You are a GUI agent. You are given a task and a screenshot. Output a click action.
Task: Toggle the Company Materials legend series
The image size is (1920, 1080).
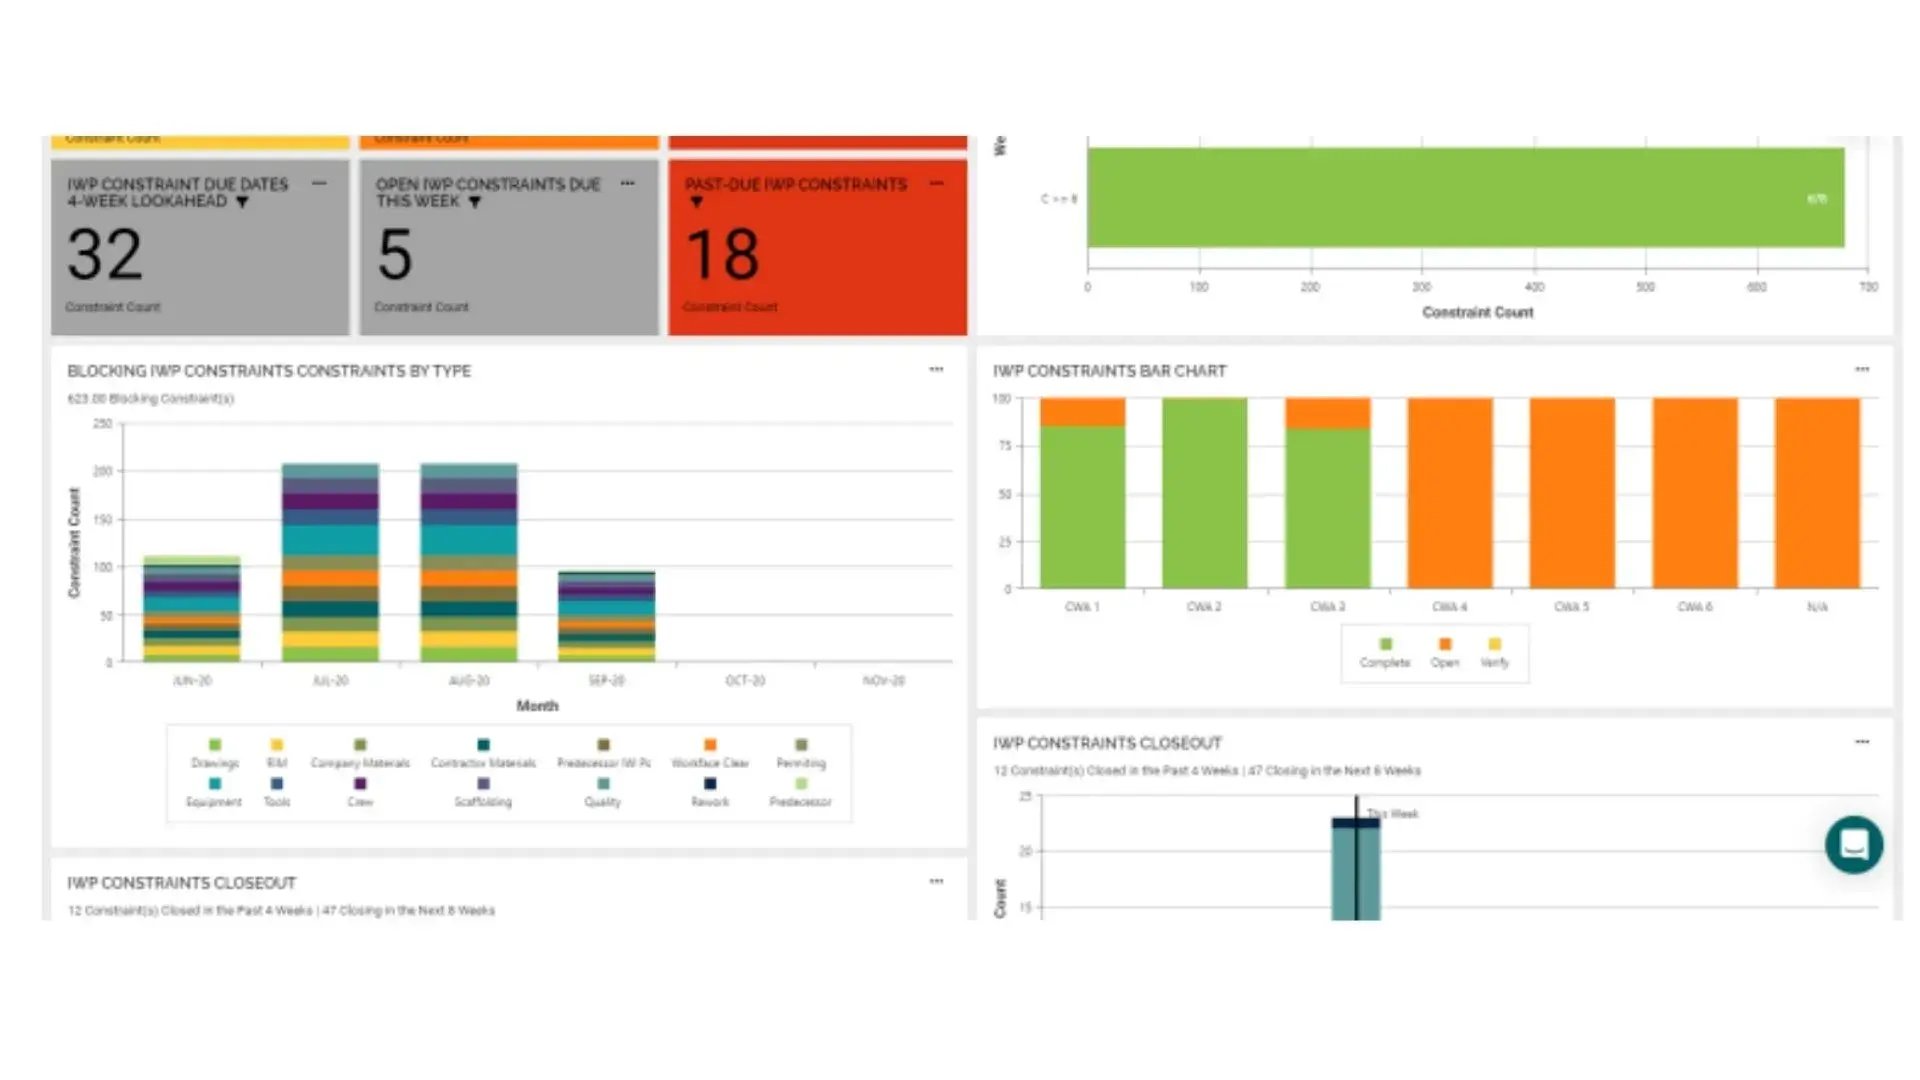(360, 754)
